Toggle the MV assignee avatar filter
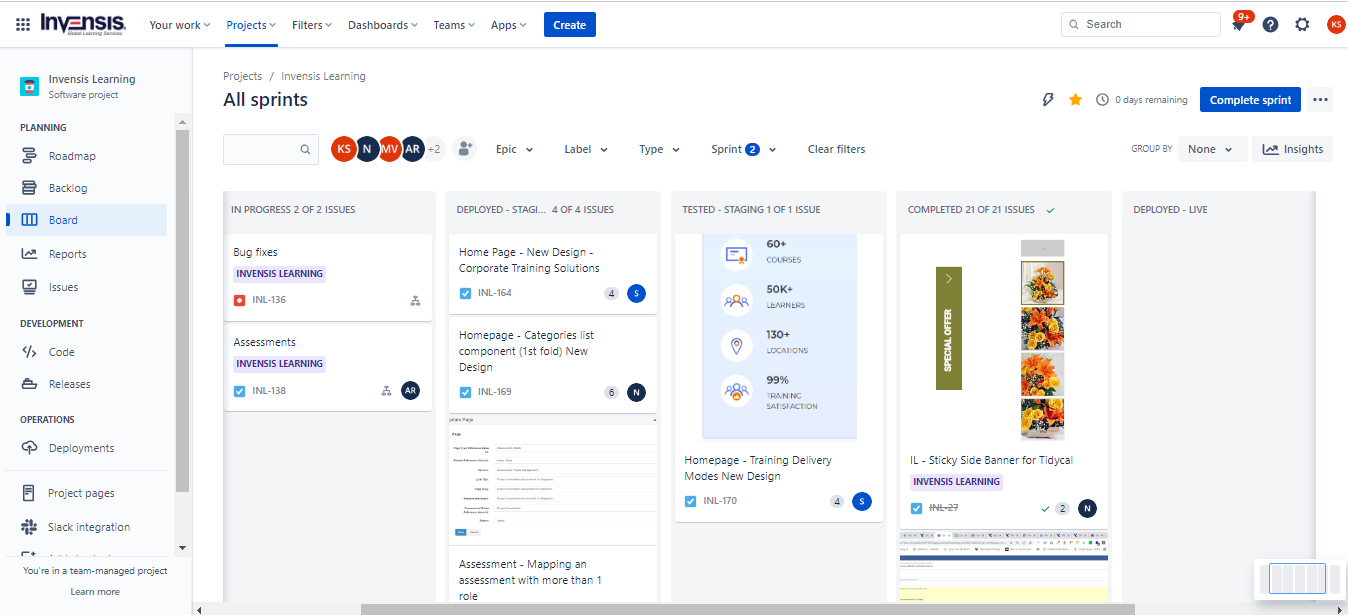1348x615 pixels. [x=389, y=149]
